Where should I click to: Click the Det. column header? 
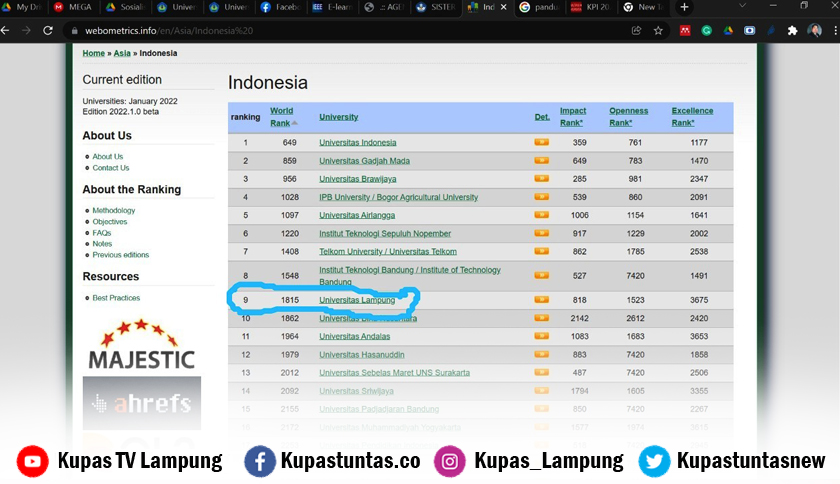click(542, 117)
